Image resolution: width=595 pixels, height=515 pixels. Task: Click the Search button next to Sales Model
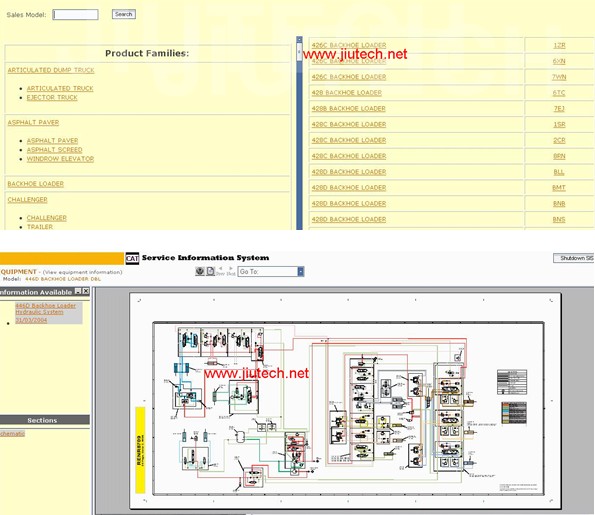pos(124,14)
